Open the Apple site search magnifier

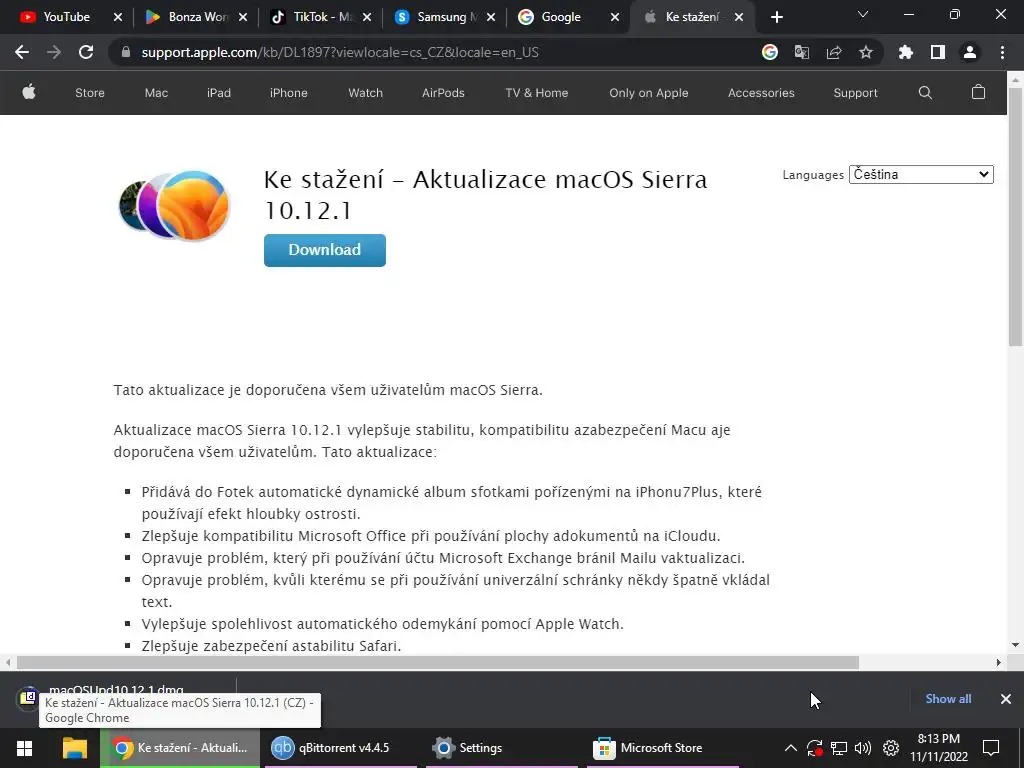[925, 93]
